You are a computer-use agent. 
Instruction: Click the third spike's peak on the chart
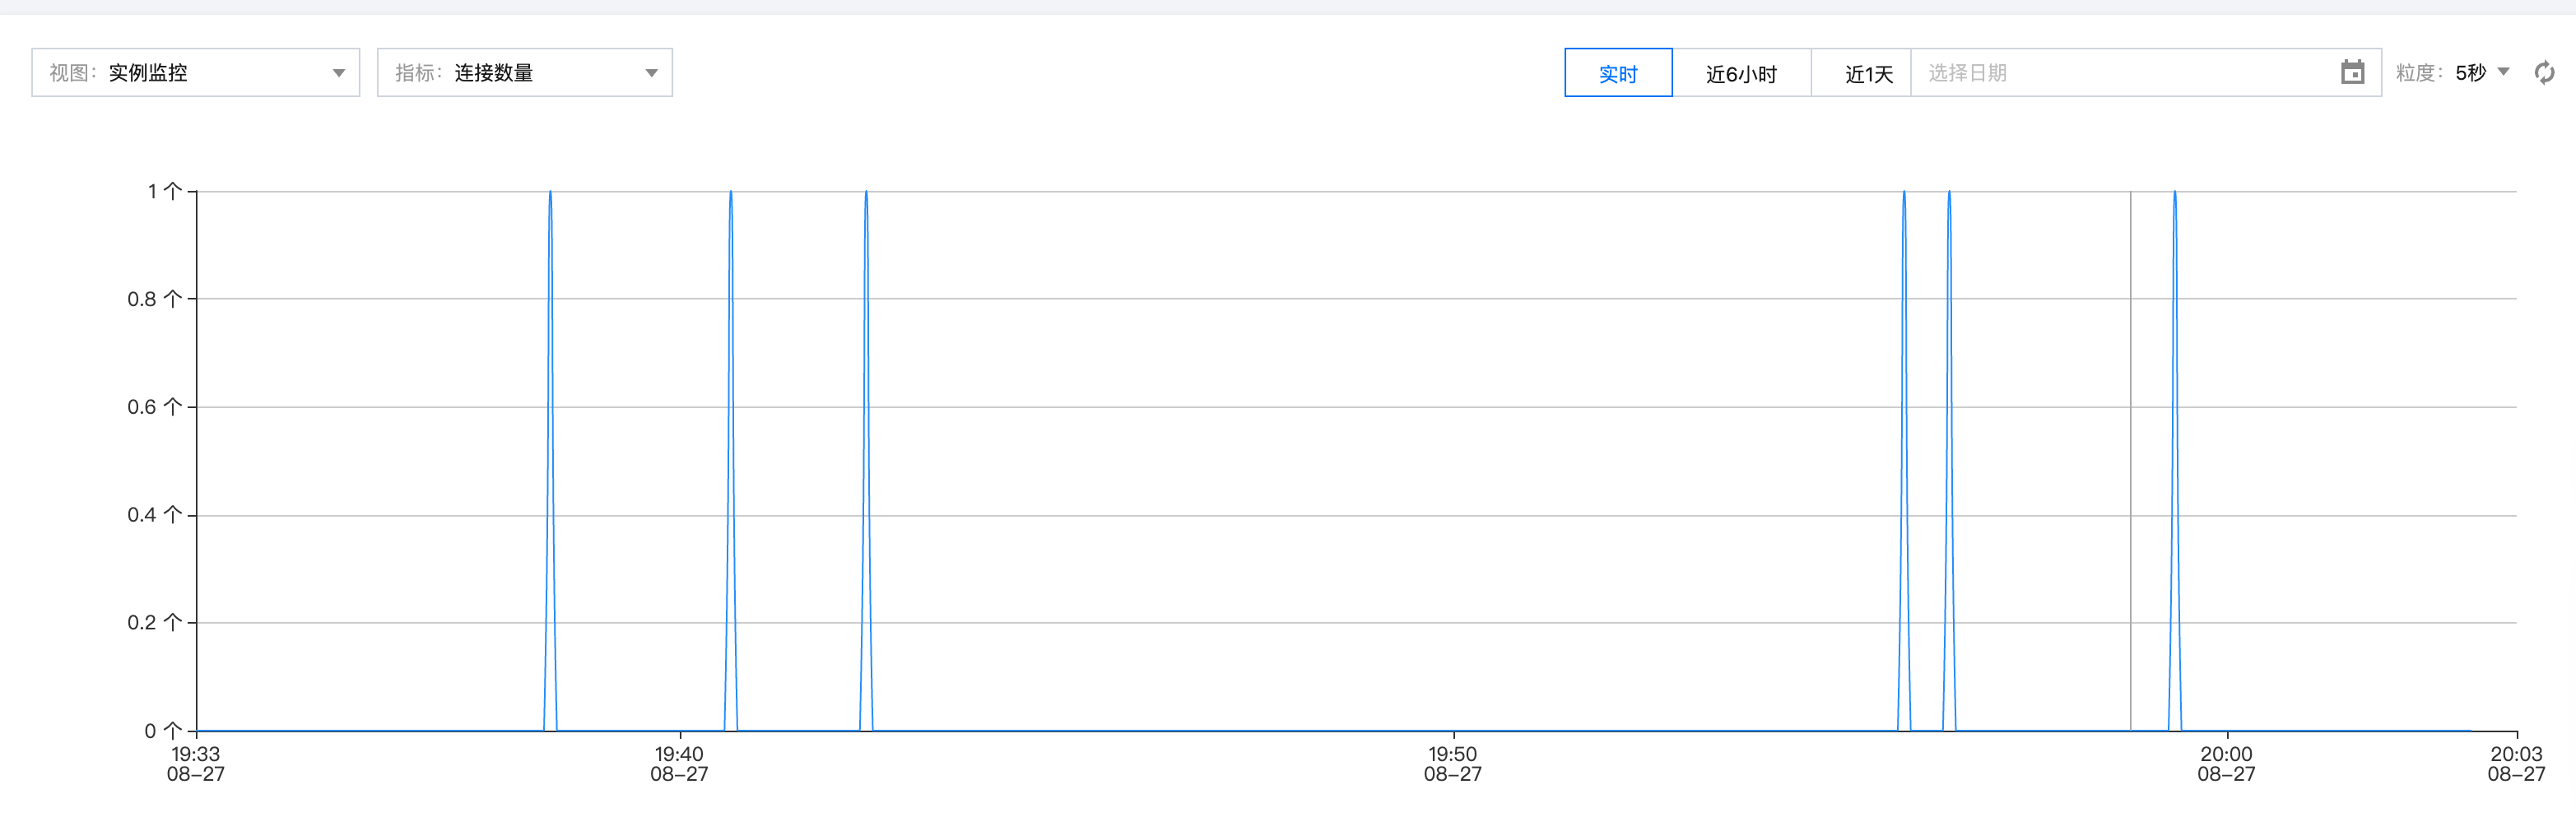click(866, 193)
